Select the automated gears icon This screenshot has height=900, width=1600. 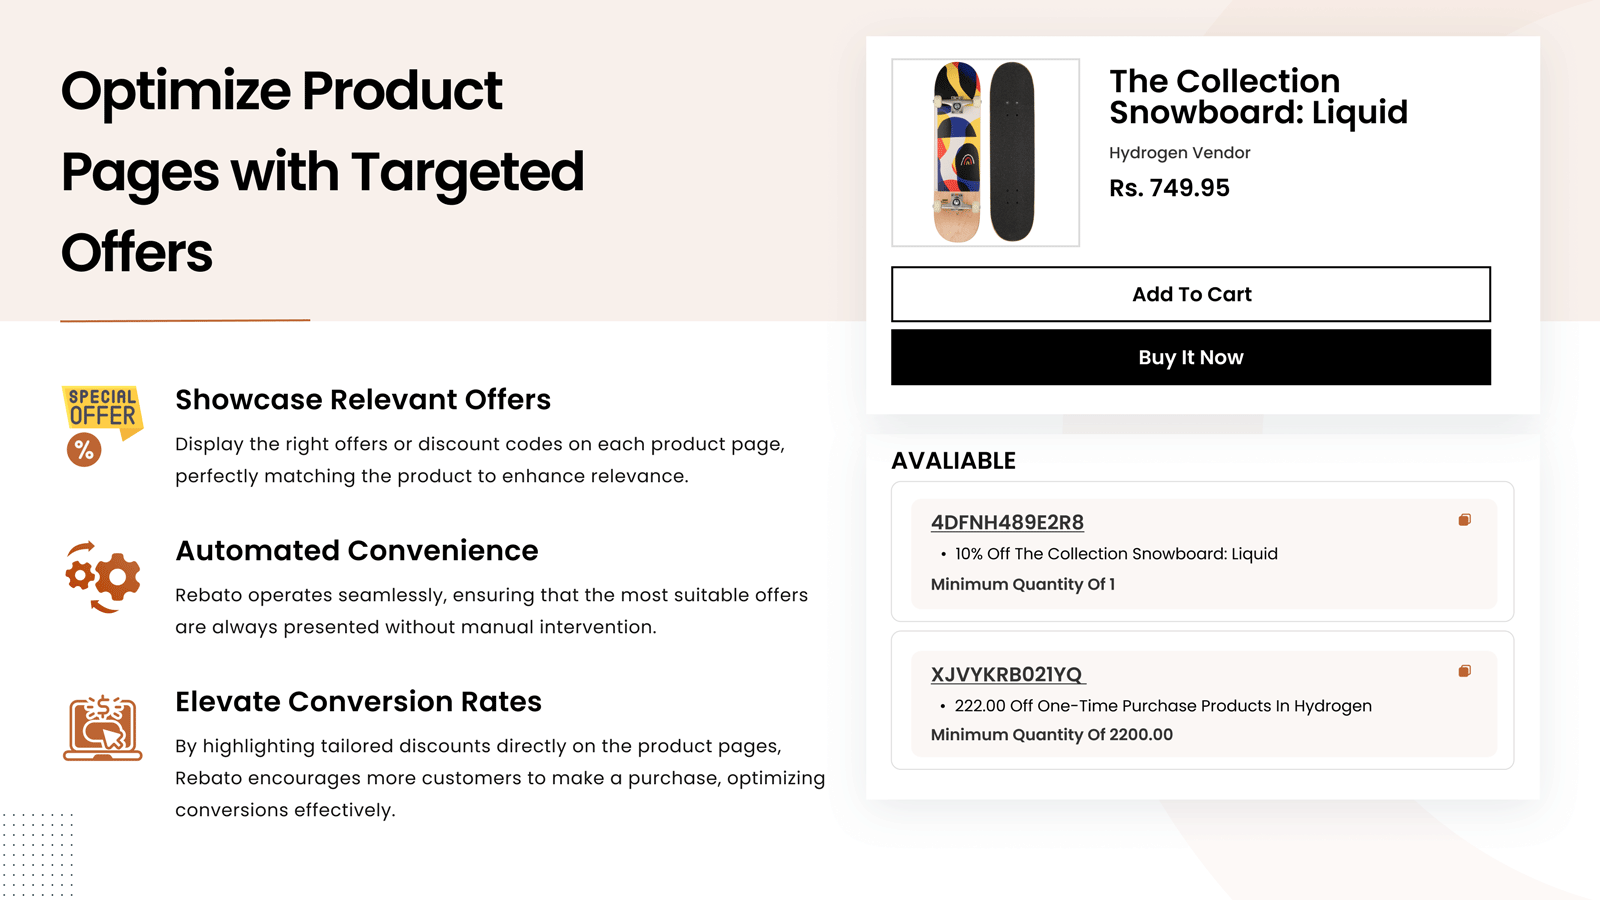(x=101, y=577)
